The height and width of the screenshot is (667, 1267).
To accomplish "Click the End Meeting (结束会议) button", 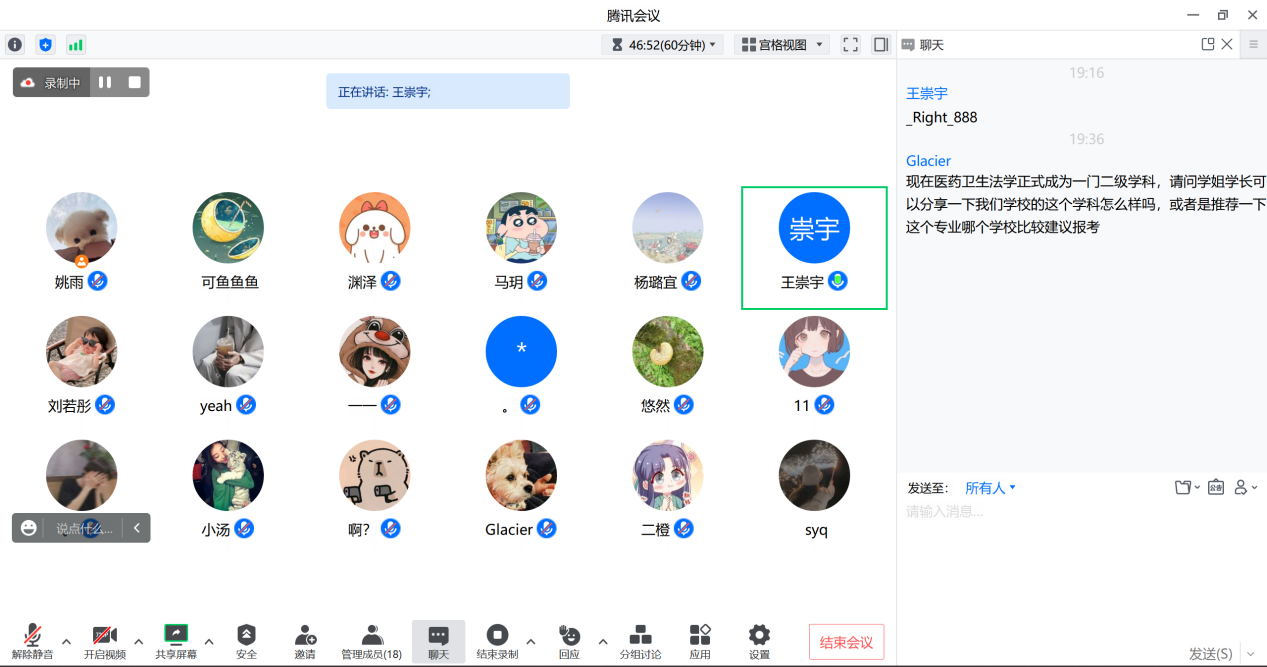I will point(846,642).
